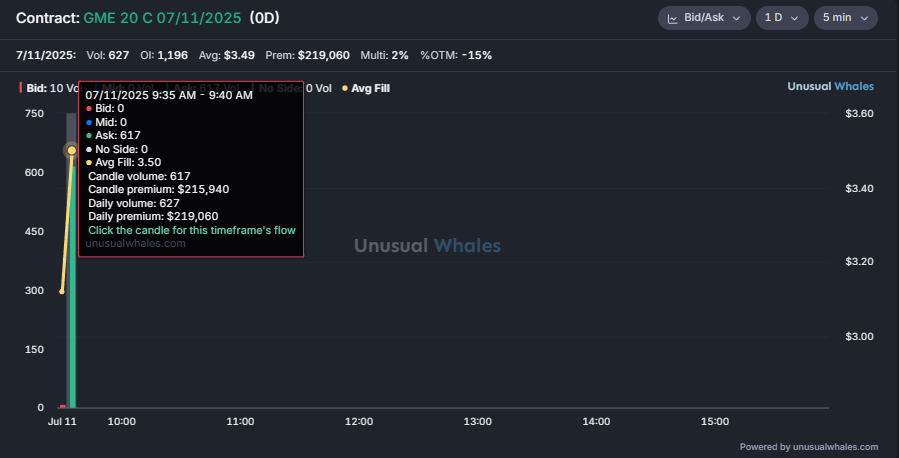The width and height of the screenshot is (899, 458).
Task: Click the Avg: $3.49 stat
Action: tap(226, 56)
